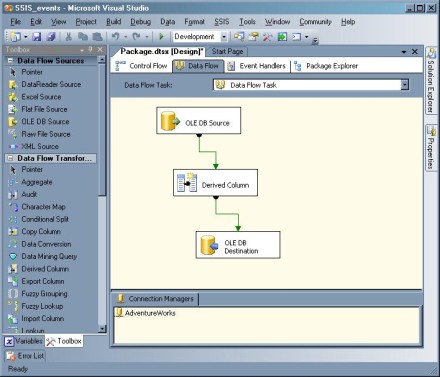Open the Format menu
Screen dimensions: 440x377
coord(194,22)
